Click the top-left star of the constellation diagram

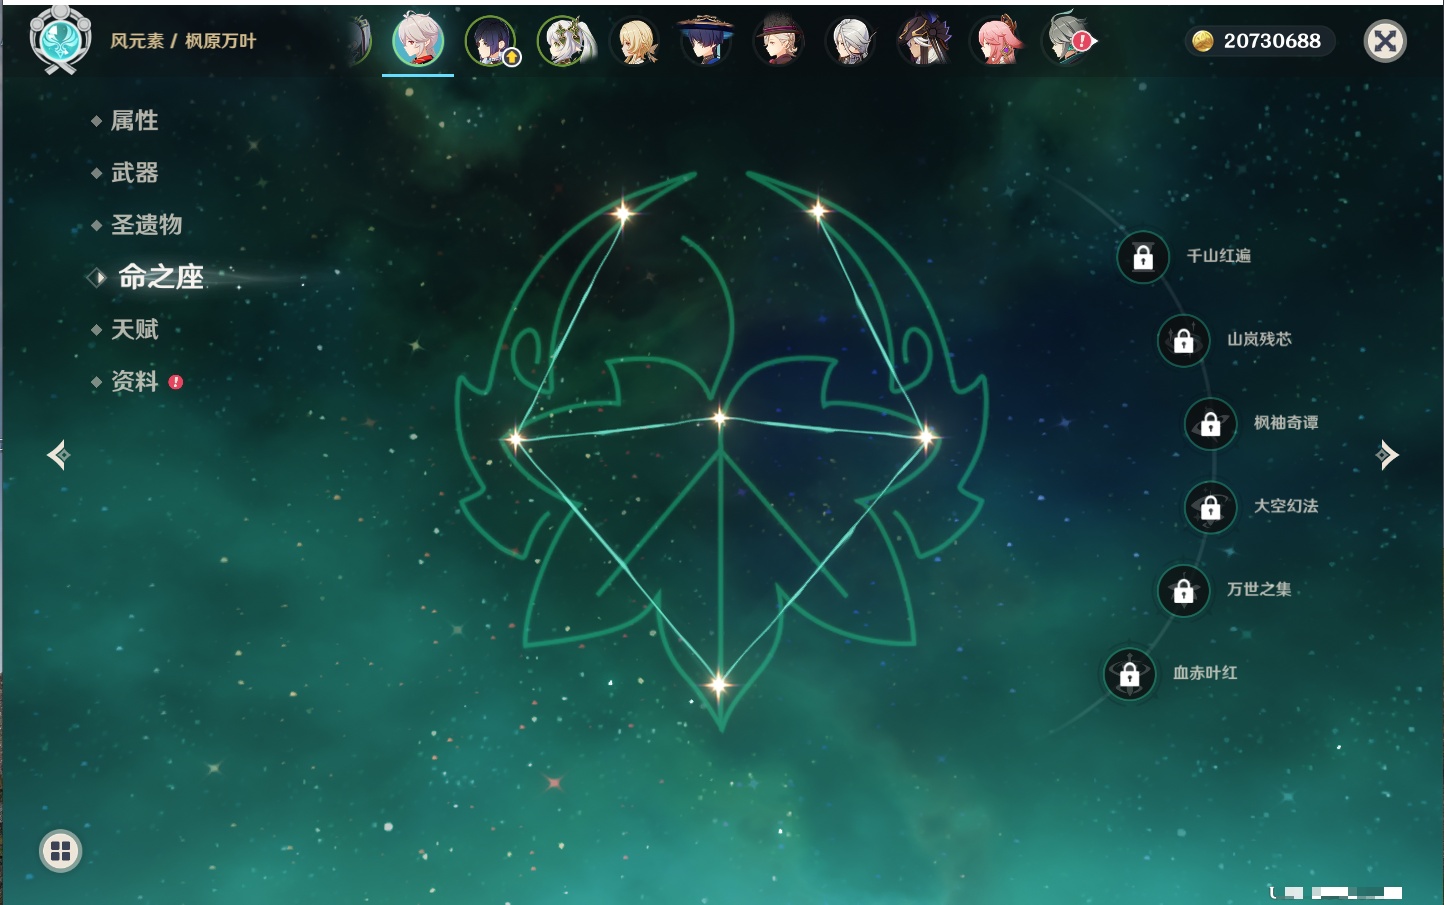tap(624, 212)
